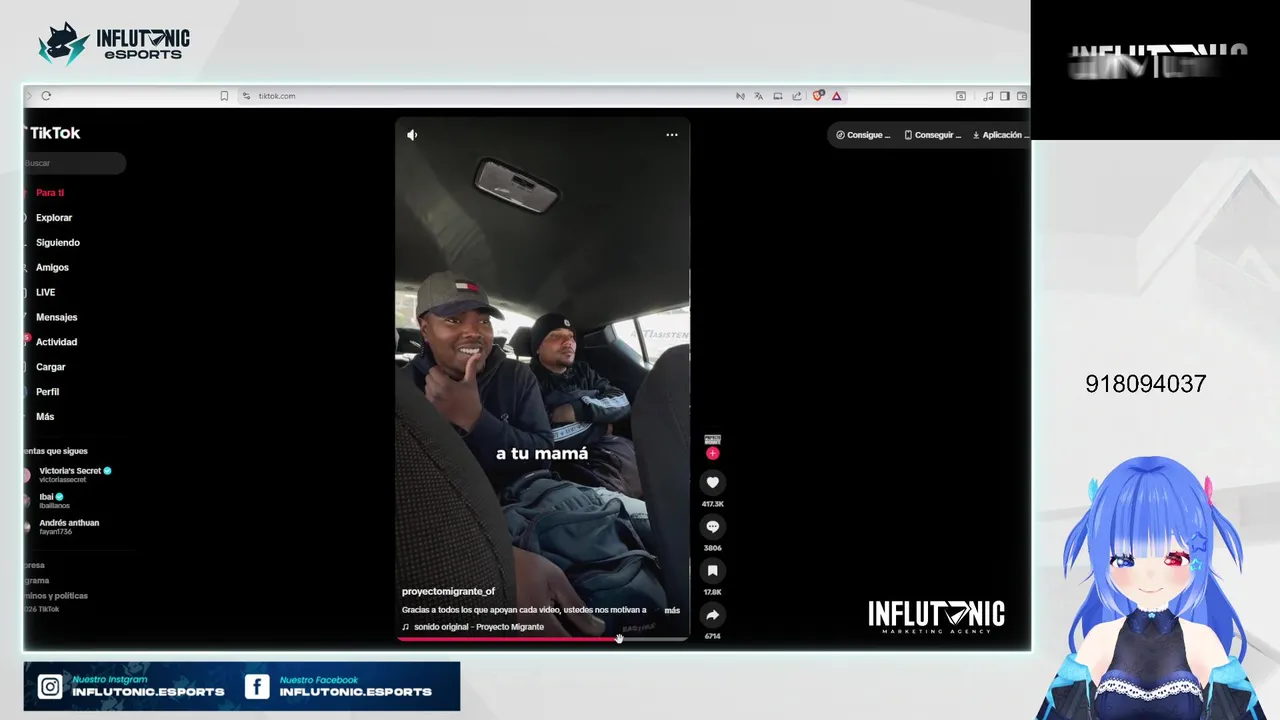Screen dimensions: 1280x720
Task: Open the video three-dots options menu
Action: point(672,135)
